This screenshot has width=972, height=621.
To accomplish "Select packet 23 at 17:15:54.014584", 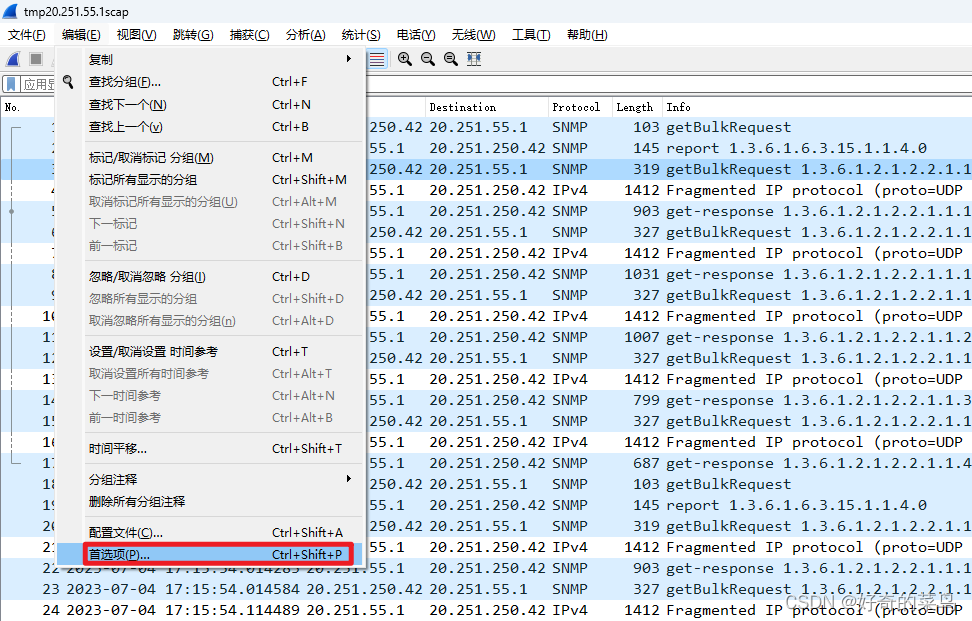I will 486,589.
